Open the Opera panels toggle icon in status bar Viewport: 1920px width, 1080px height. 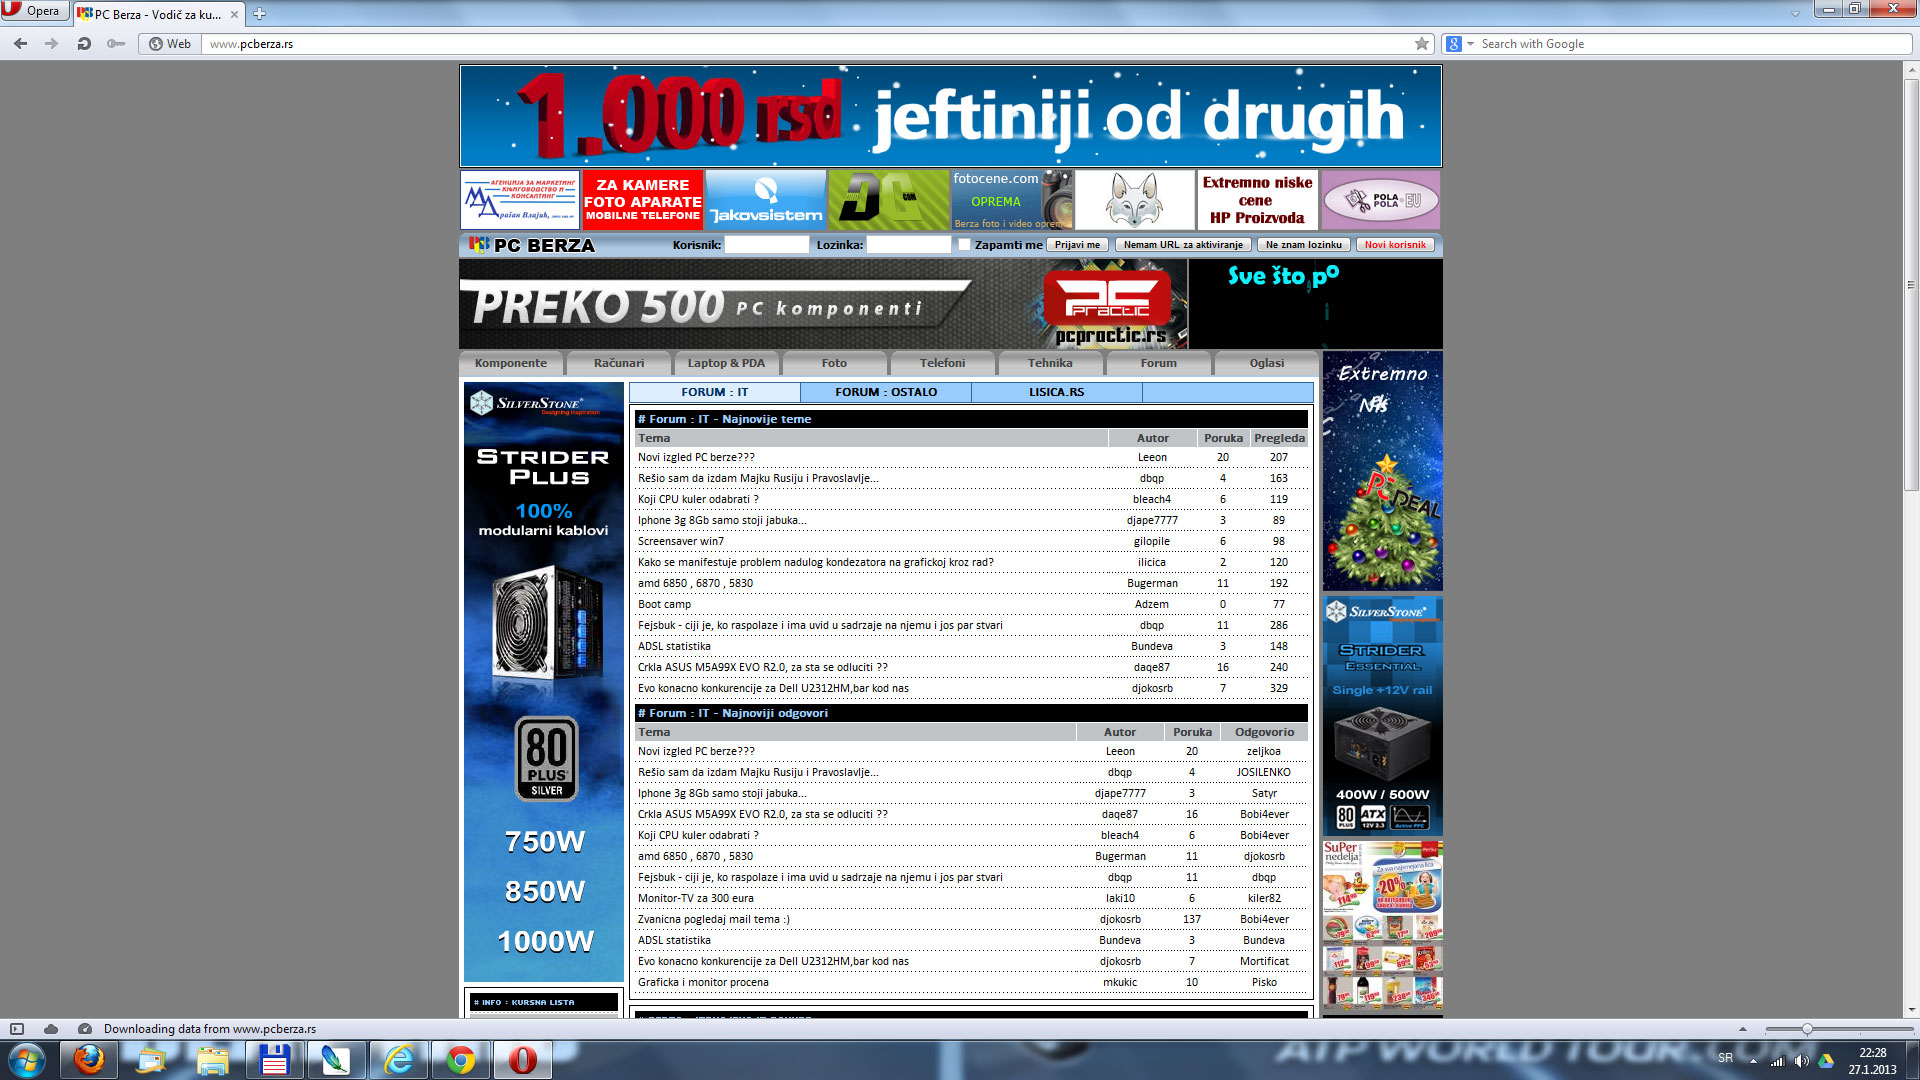(x=17, y=1028)
